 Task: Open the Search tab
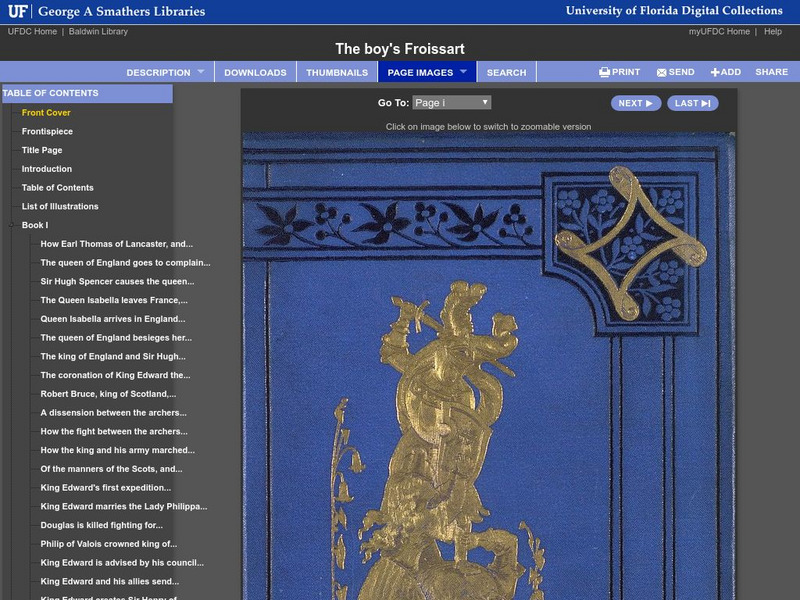coord(506,72)
